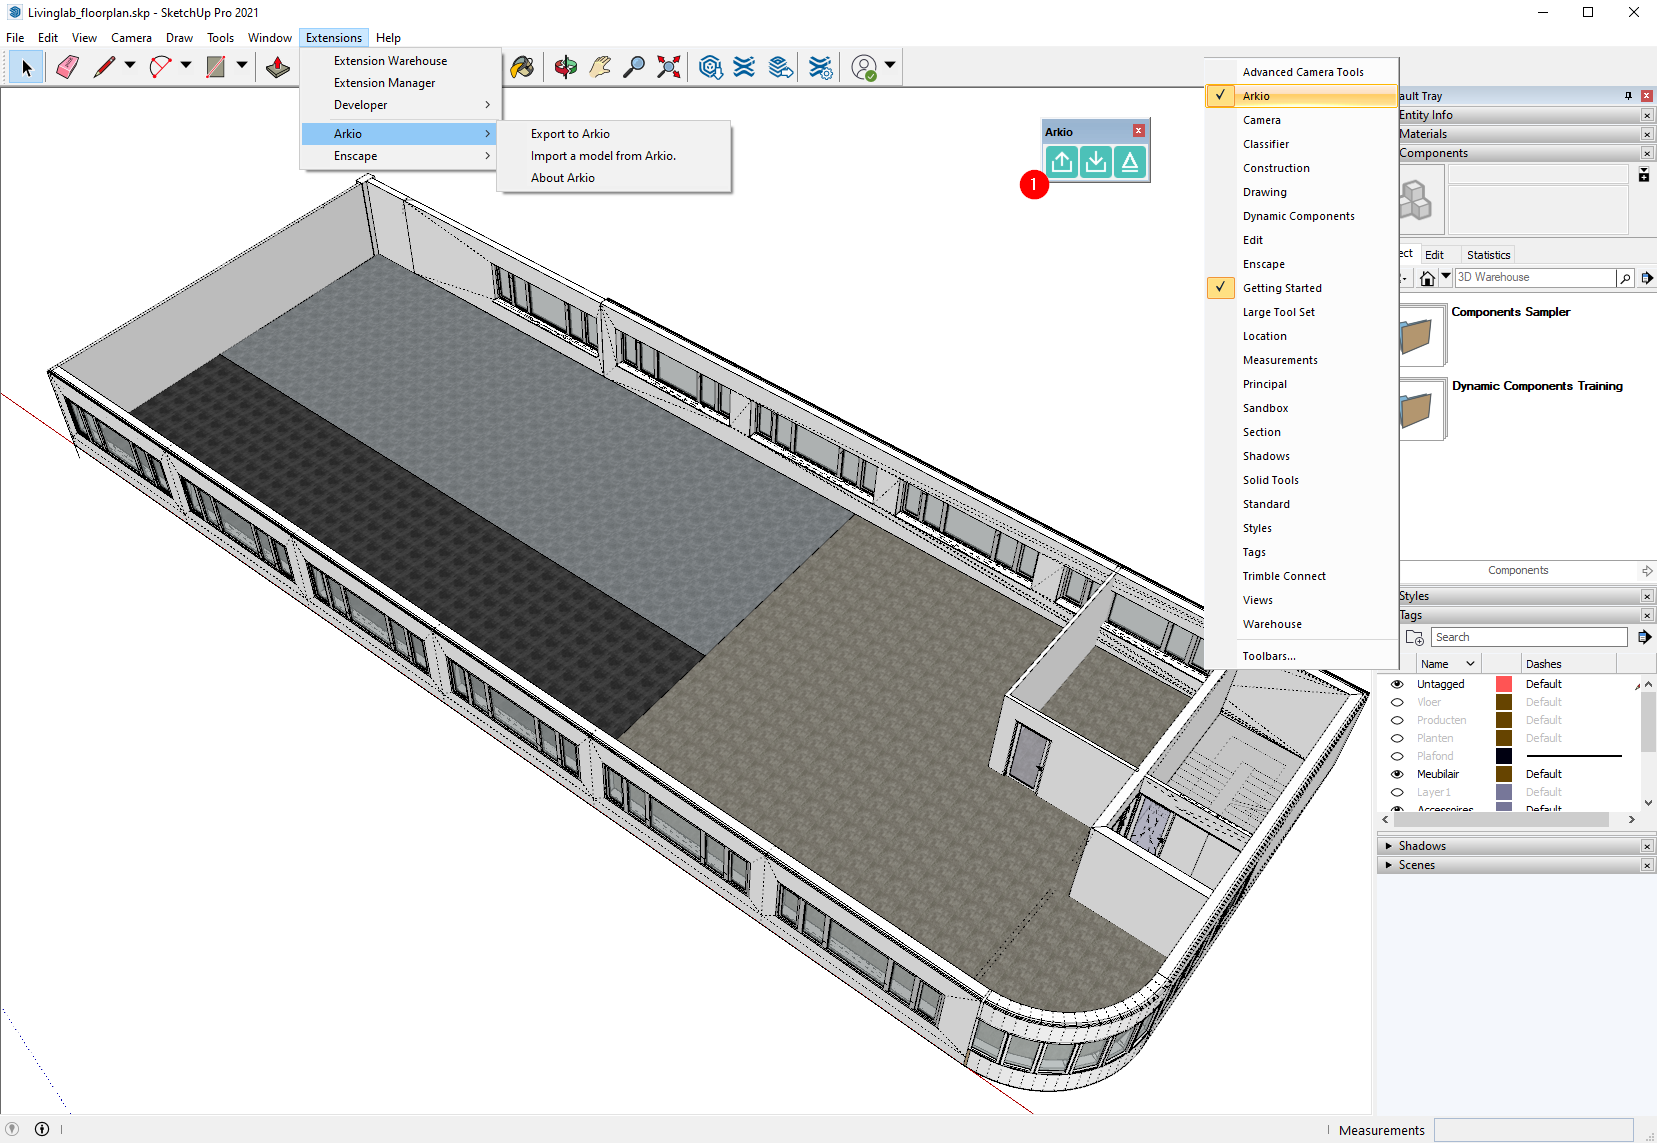This screenshot has height=1143, width=1657.
Task: Close the Styles panel
Action: coord(1647,596)
